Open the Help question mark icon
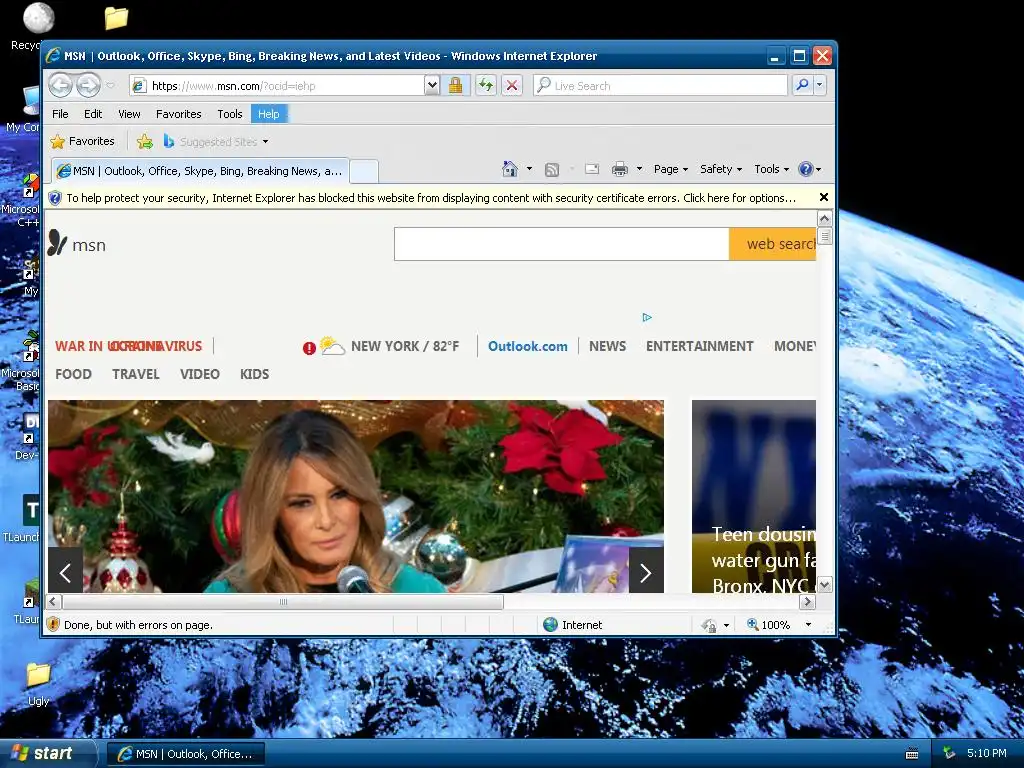Screen dimensions: 1024x768 click(x=806, y=169)
